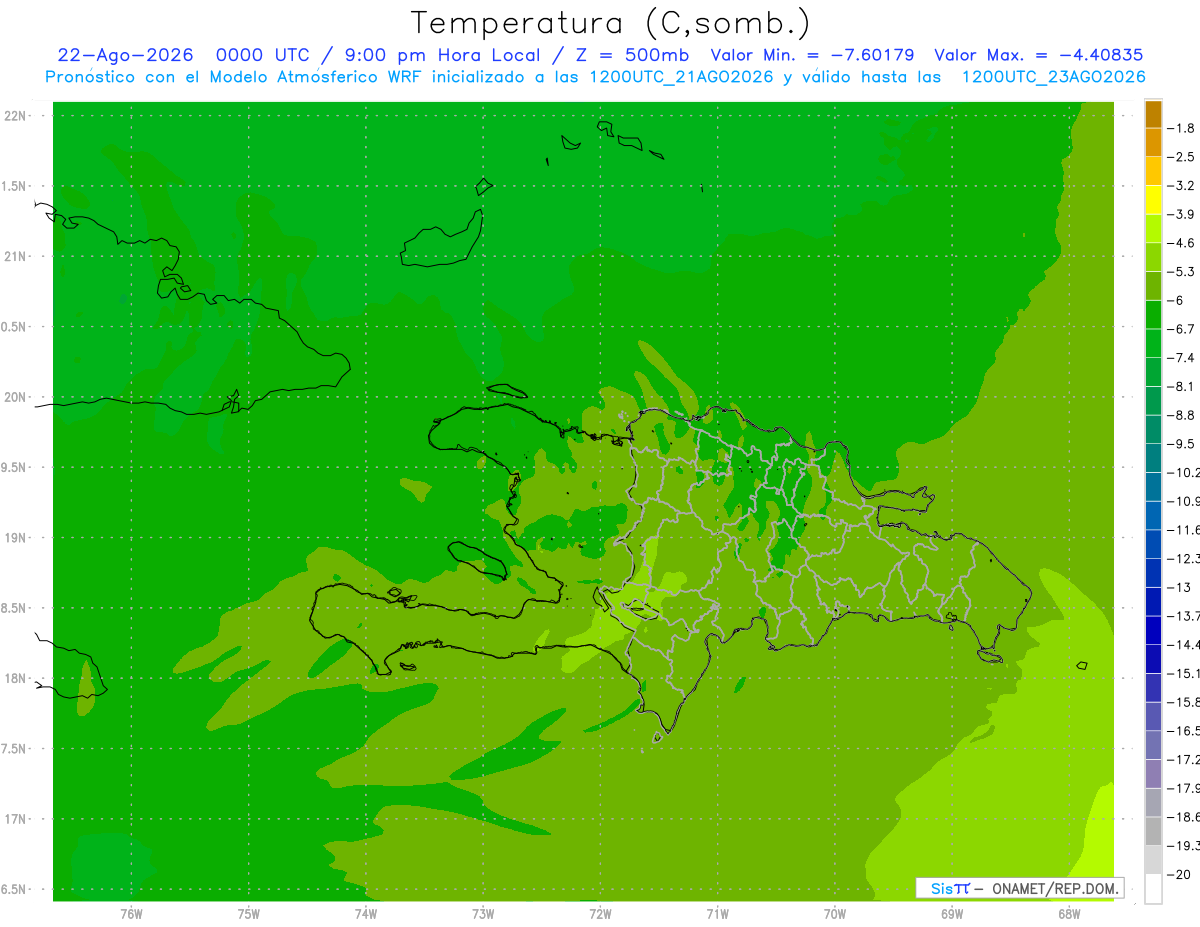The height and width of the screenshot is (927, 1200).
Task: Click the '-9.5' colorbar label
Action: [x=1182, y=444]
